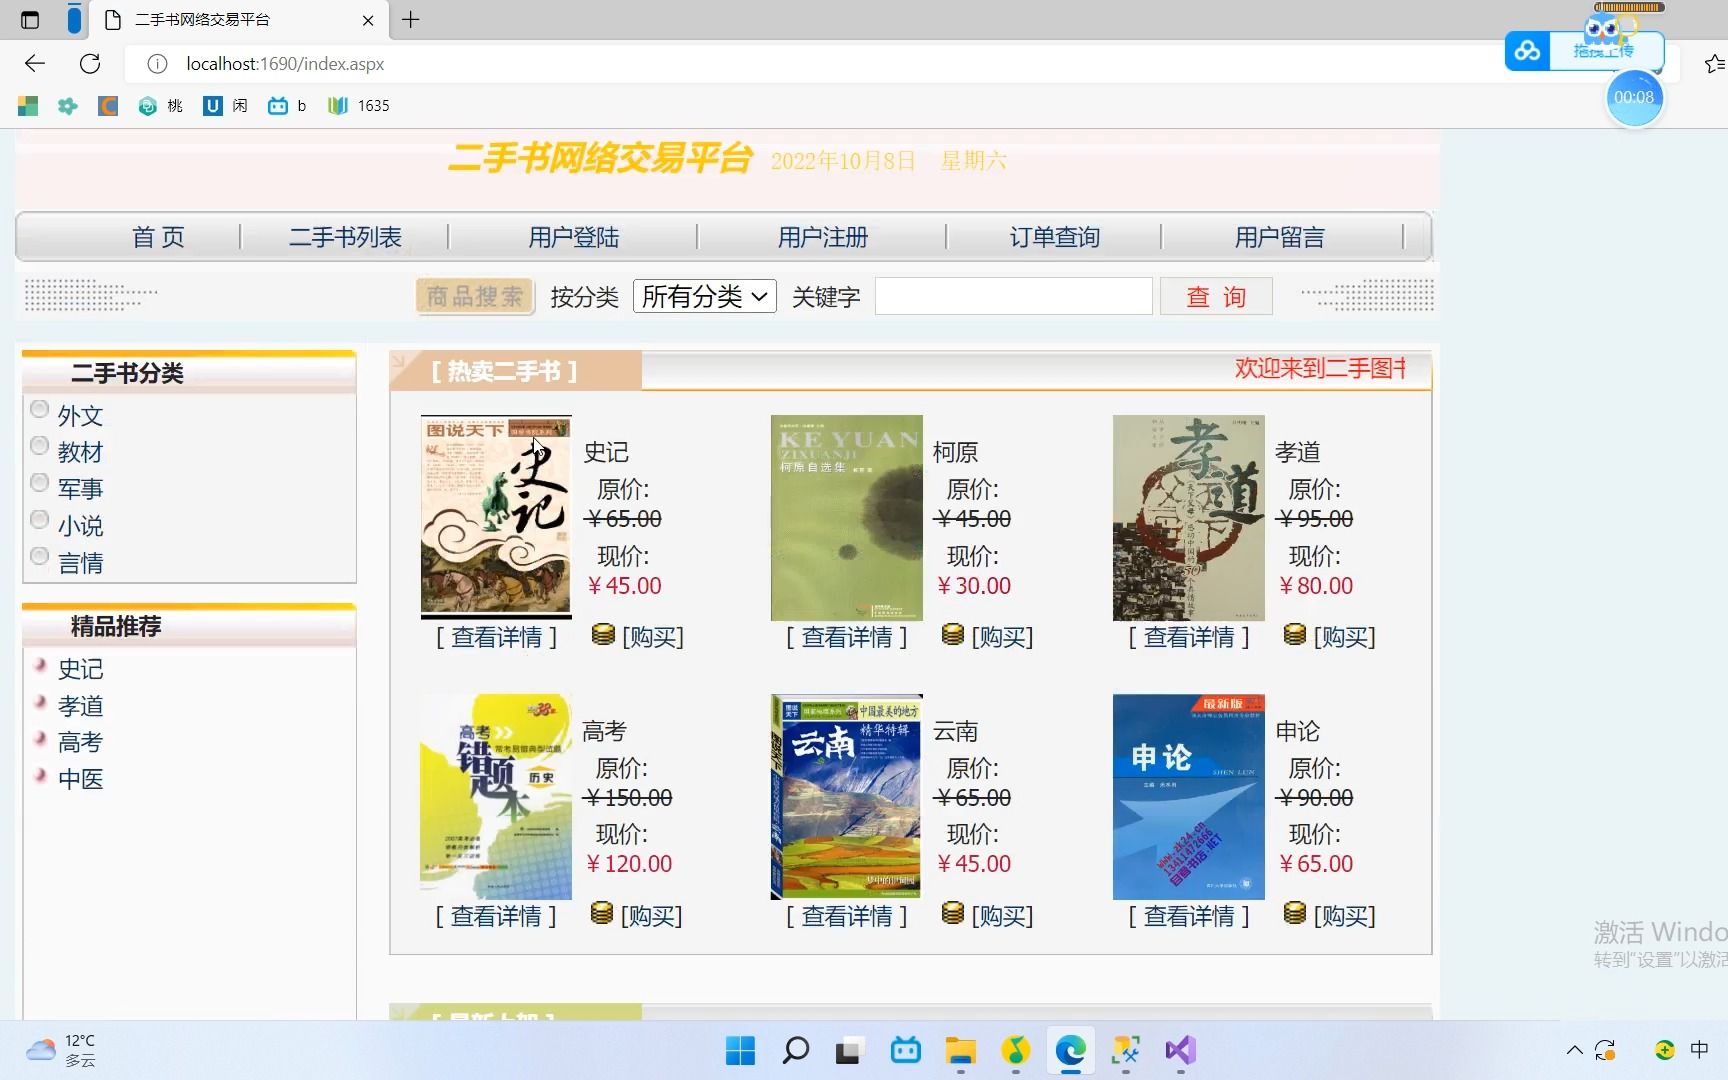
Task: Open the b bilibili bookmark
Action: pyautogui.click(x=287, y=106)
